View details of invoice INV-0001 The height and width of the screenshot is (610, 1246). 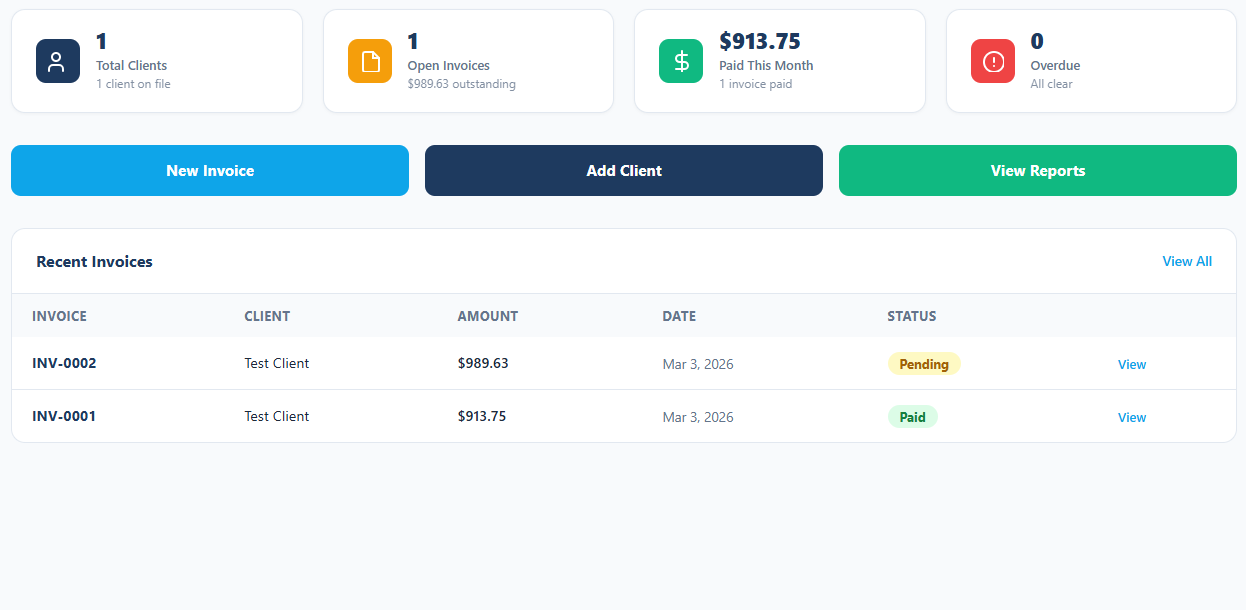[1131, 417]
